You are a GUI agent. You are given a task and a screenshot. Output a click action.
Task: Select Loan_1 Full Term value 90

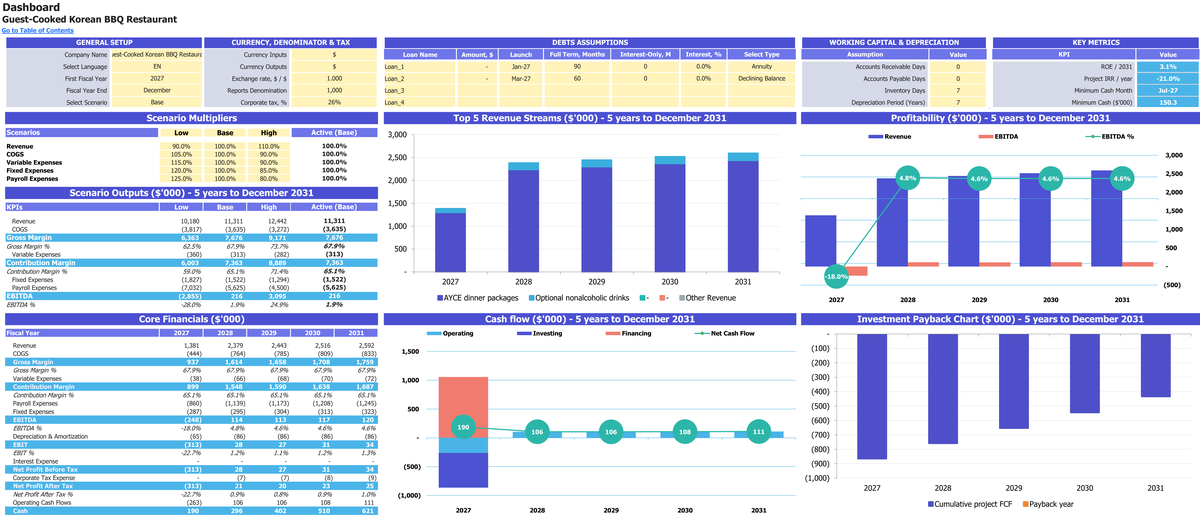pos(576,66)
